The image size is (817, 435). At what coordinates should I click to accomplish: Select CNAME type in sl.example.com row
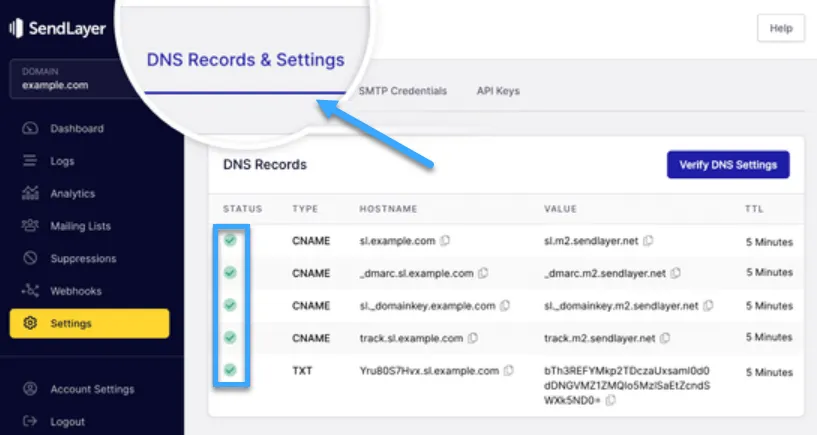pos(311,241)
